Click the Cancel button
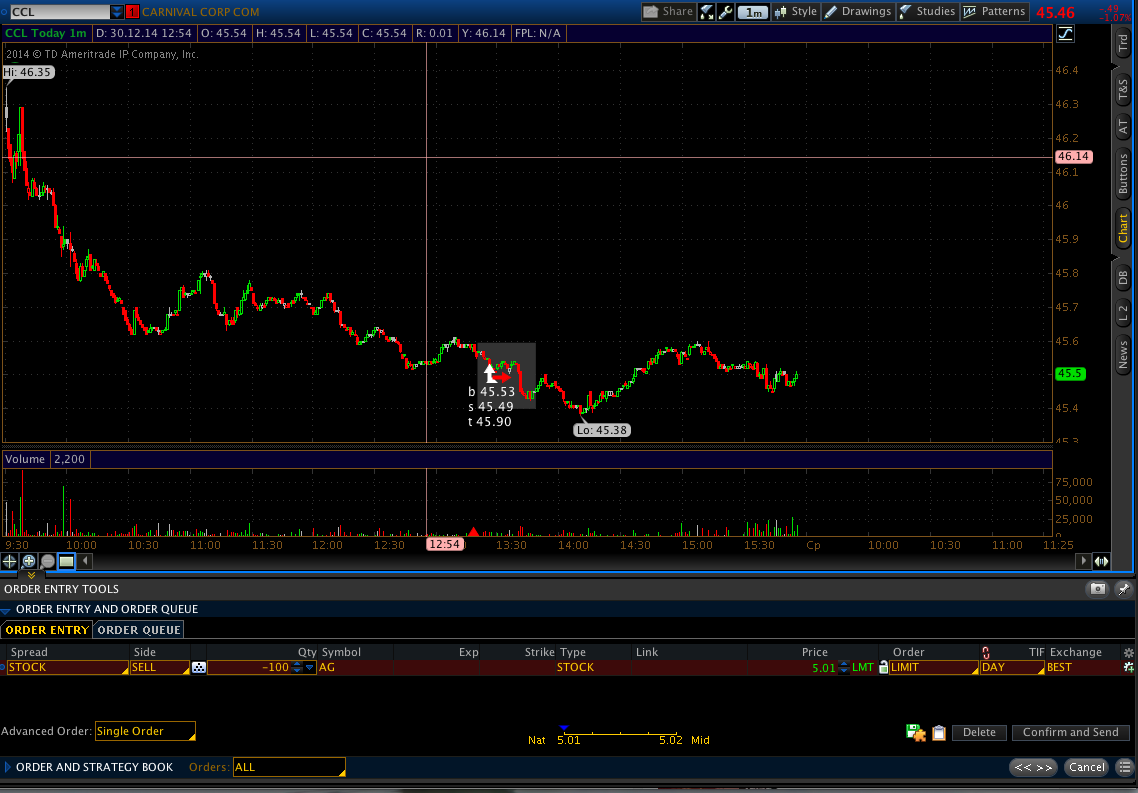Screen dimensions: 1138x793 1086,768
